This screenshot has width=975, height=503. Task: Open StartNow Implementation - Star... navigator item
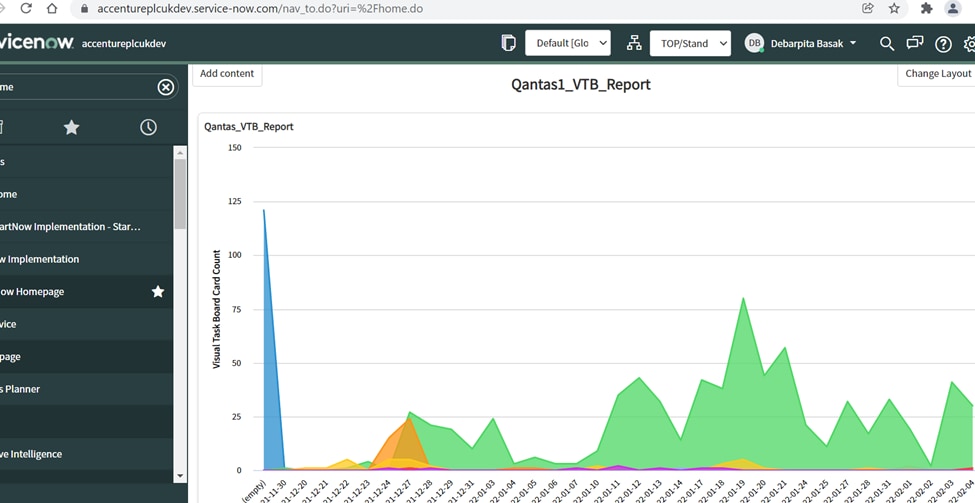(x=86, y=226)
